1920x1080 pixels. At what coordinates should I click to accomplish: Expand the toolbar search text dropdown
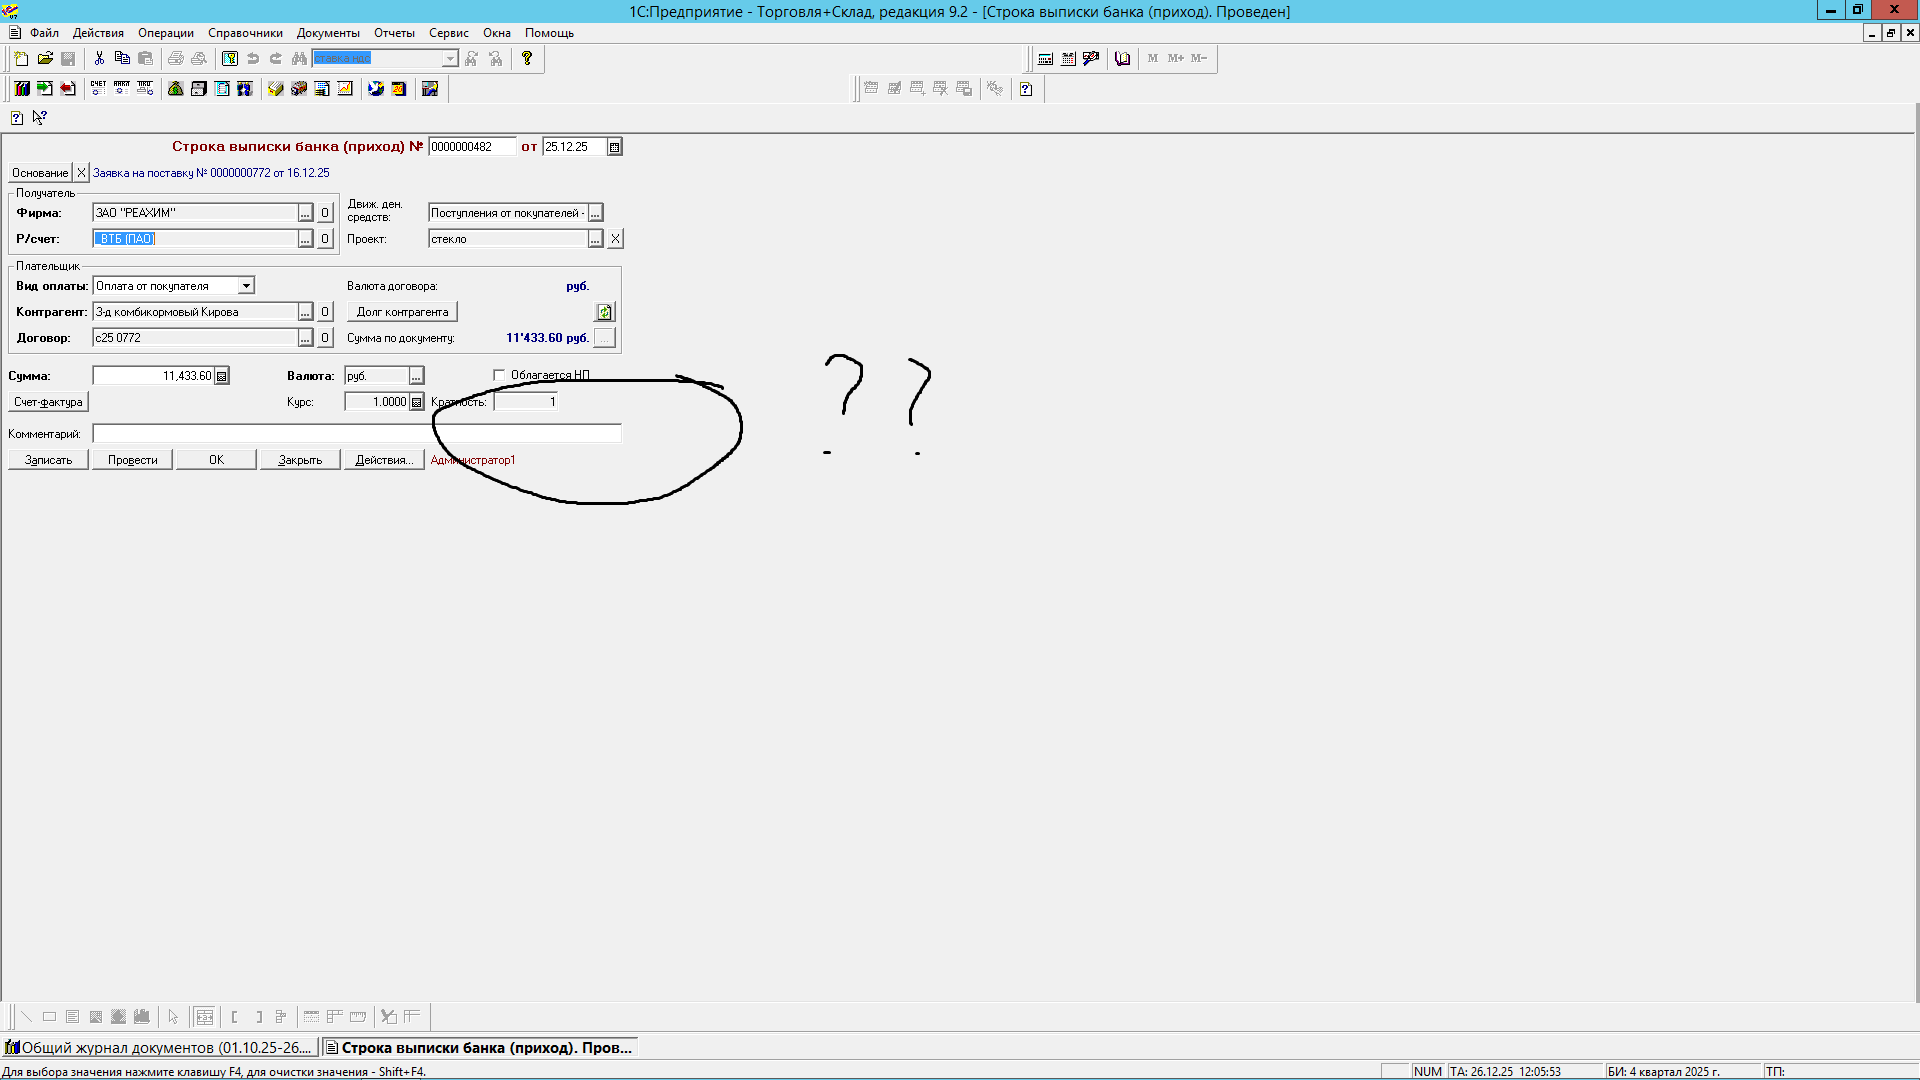pos(450,59)
